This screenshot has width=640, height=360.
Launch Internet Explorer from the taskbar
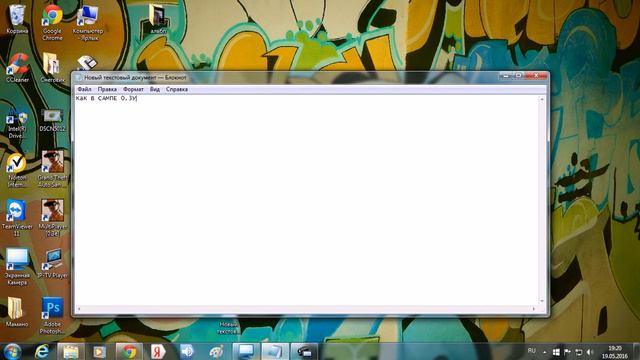pos(42,352)
